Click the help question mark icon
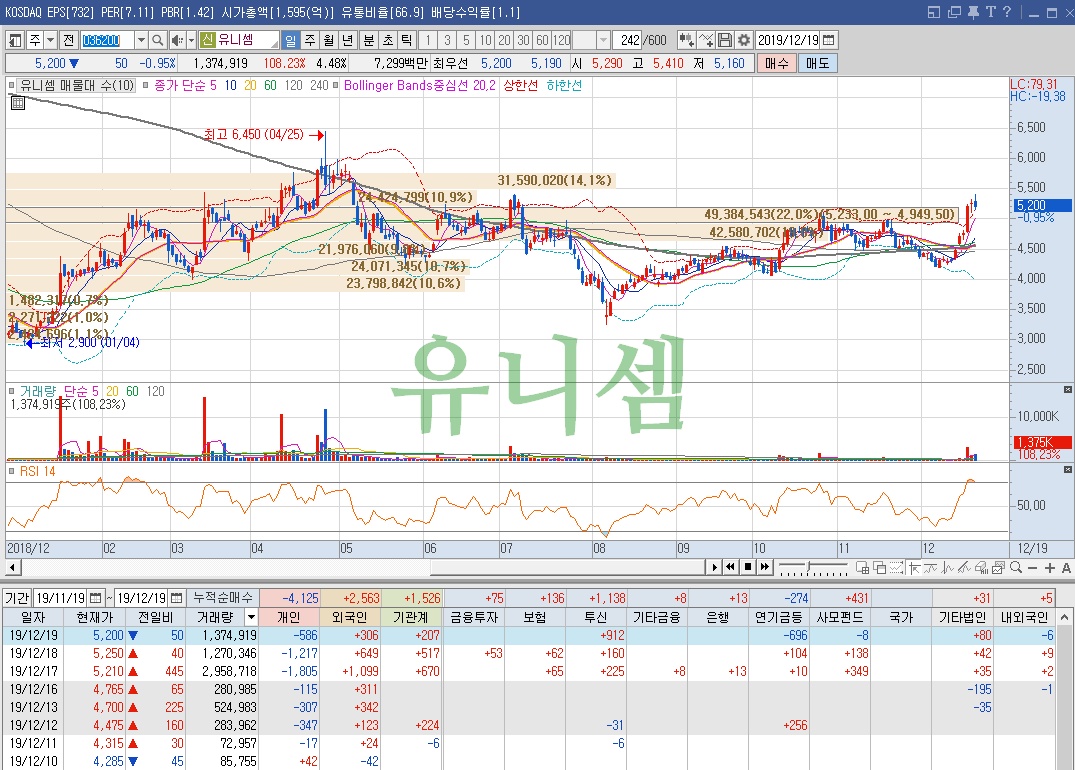This screenshot has width=1075, height=770. [1007, 12]
